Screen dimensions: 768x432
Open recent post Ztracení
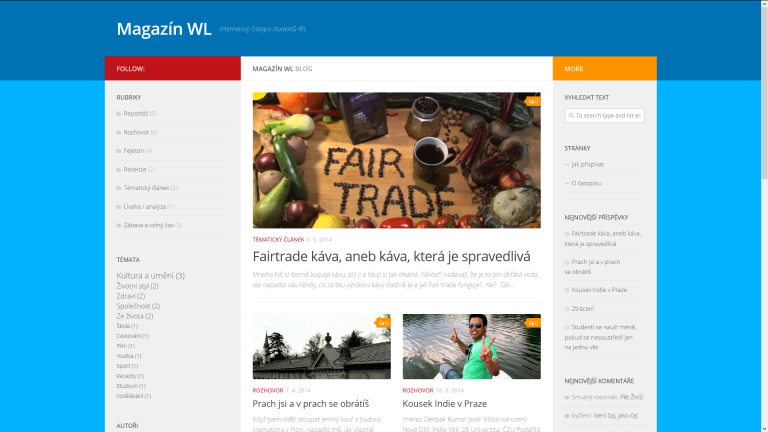tap(582, 309)
